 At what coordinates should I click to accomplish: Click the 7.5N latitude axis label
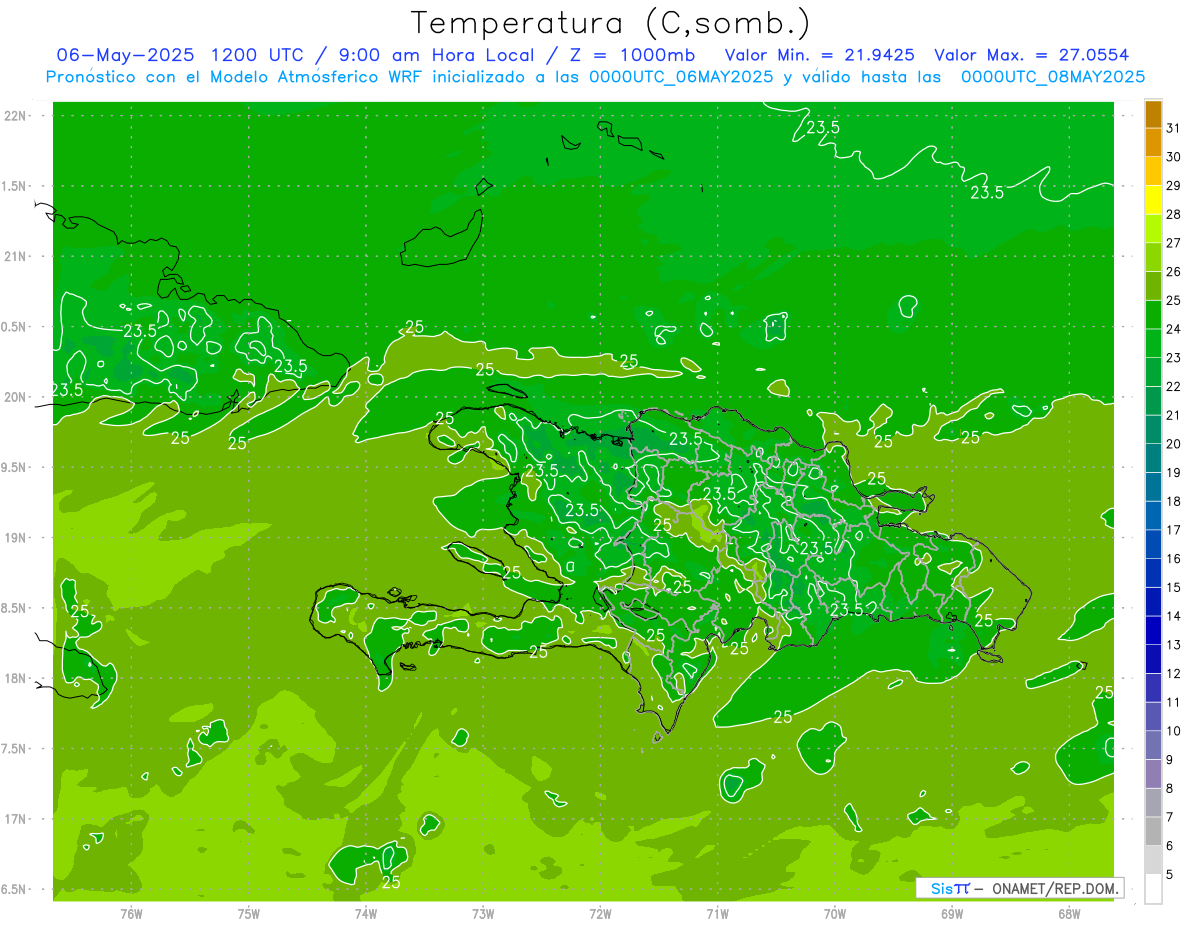[x=16, y=749]
